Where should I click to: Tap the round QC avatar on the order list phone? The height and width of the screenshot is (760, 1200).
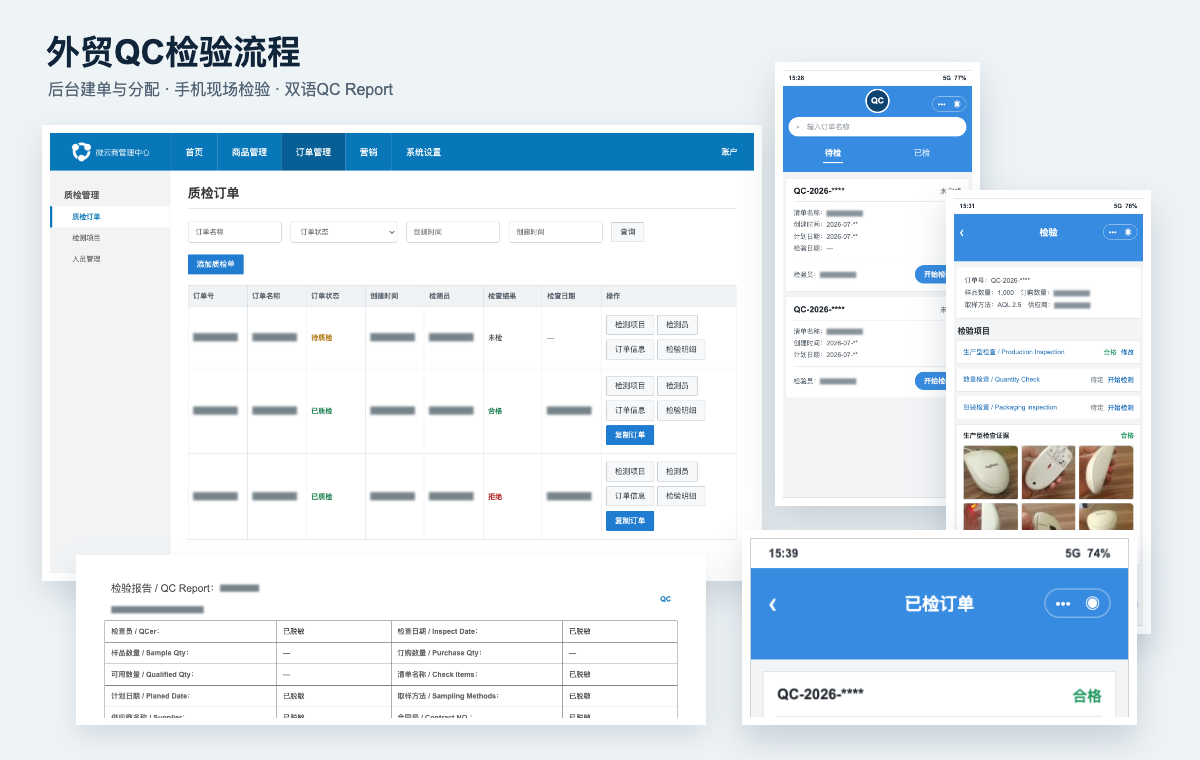pyautogui.click(x=877, y=100)
